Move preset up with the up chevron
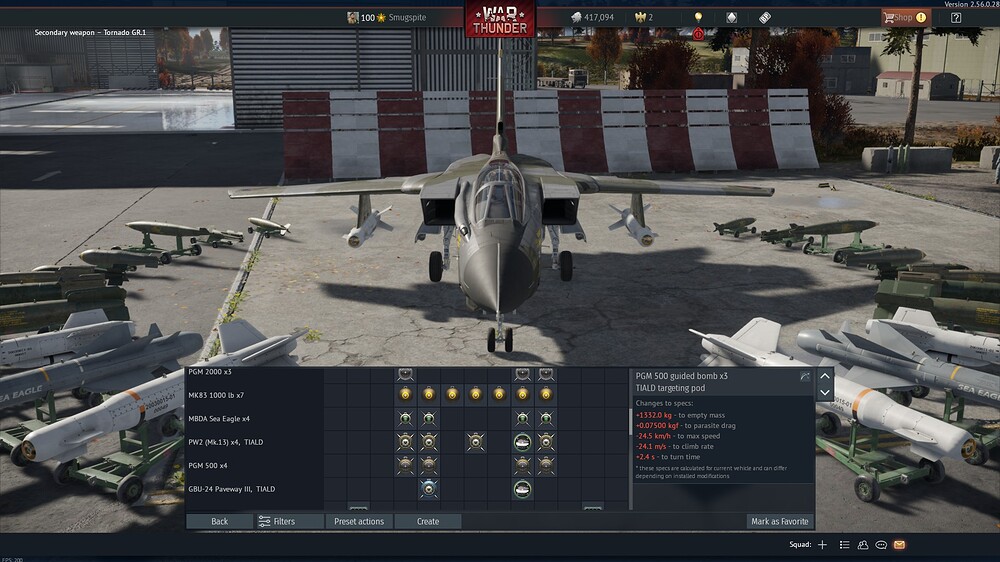This screenshot has width=1000, height=562. coord(825,376)
